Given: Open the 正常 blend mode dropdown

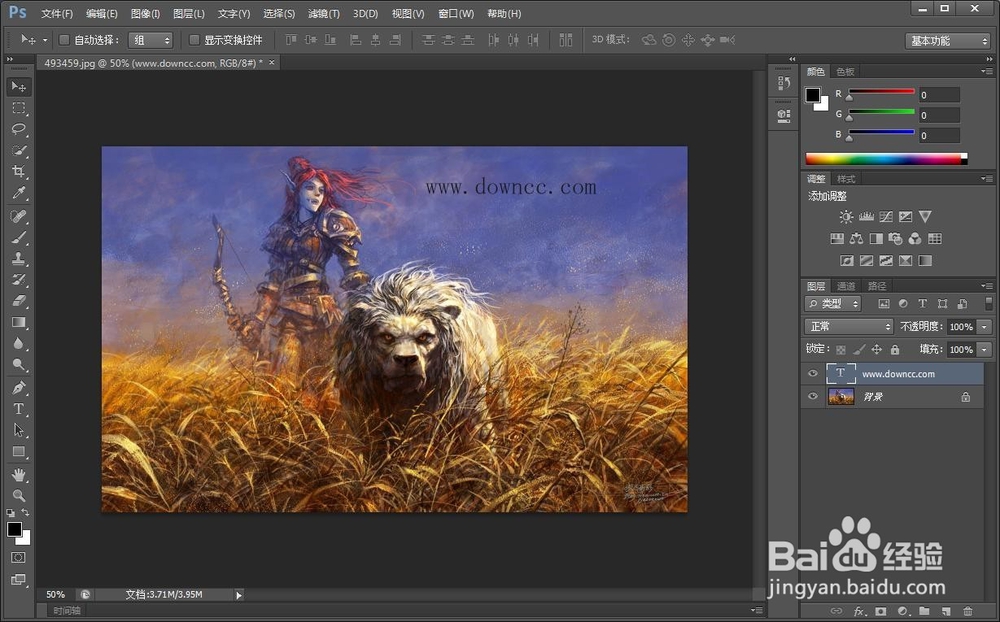Looking at the screenshot, I should [x=848, y=327].
